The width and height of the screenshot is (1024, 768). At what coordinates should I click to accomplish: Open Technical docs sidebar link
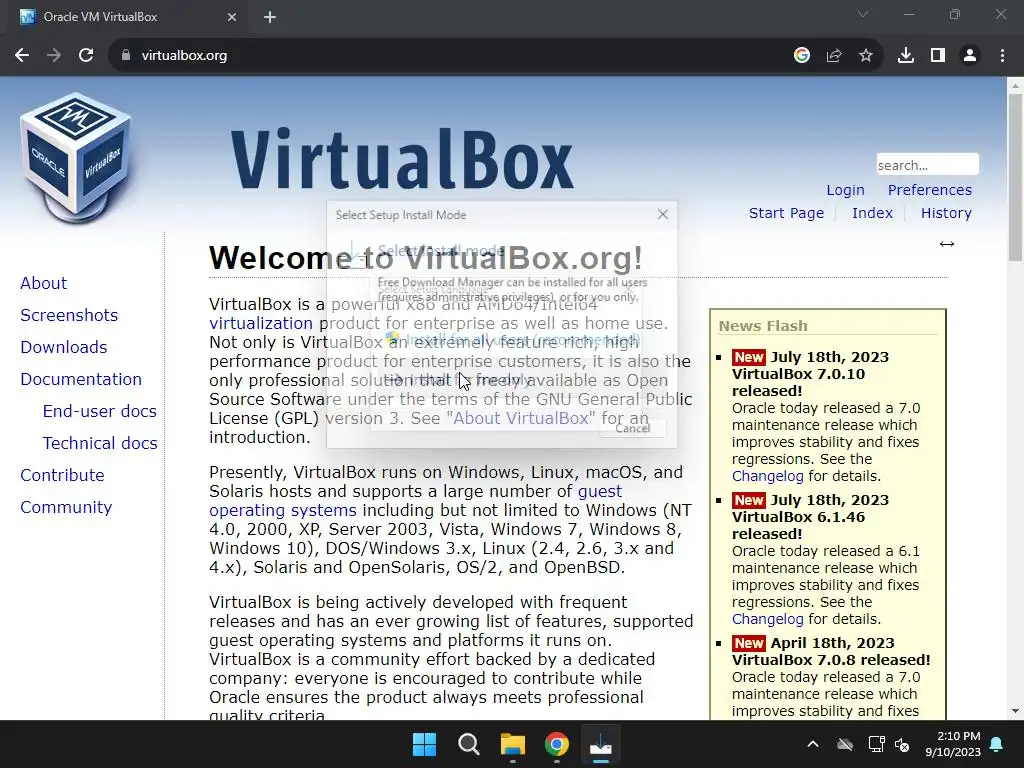click(100, 443)
